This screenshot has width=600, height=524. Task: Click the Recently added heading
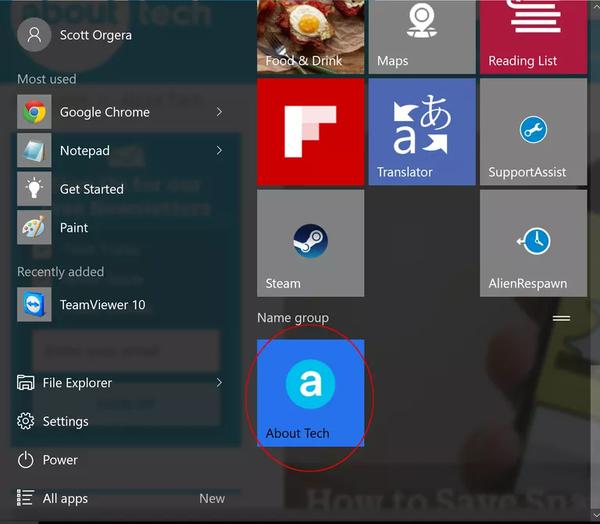coord(60,272)
